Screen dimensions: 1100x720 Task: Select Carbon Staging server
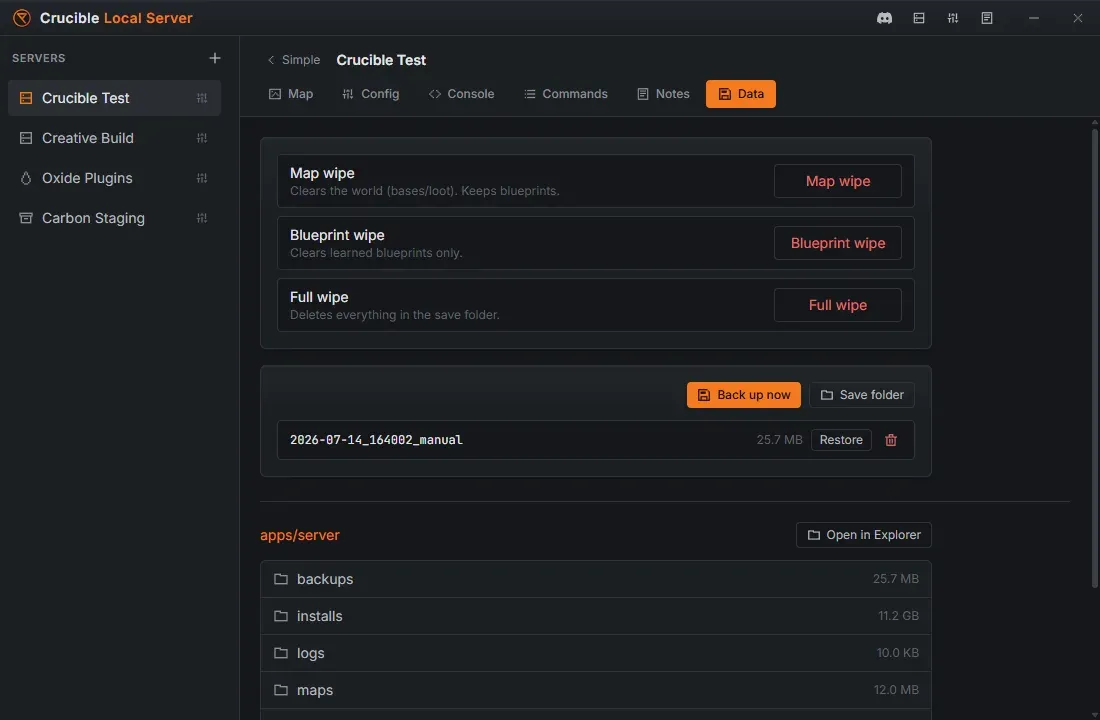coord(114,218)
